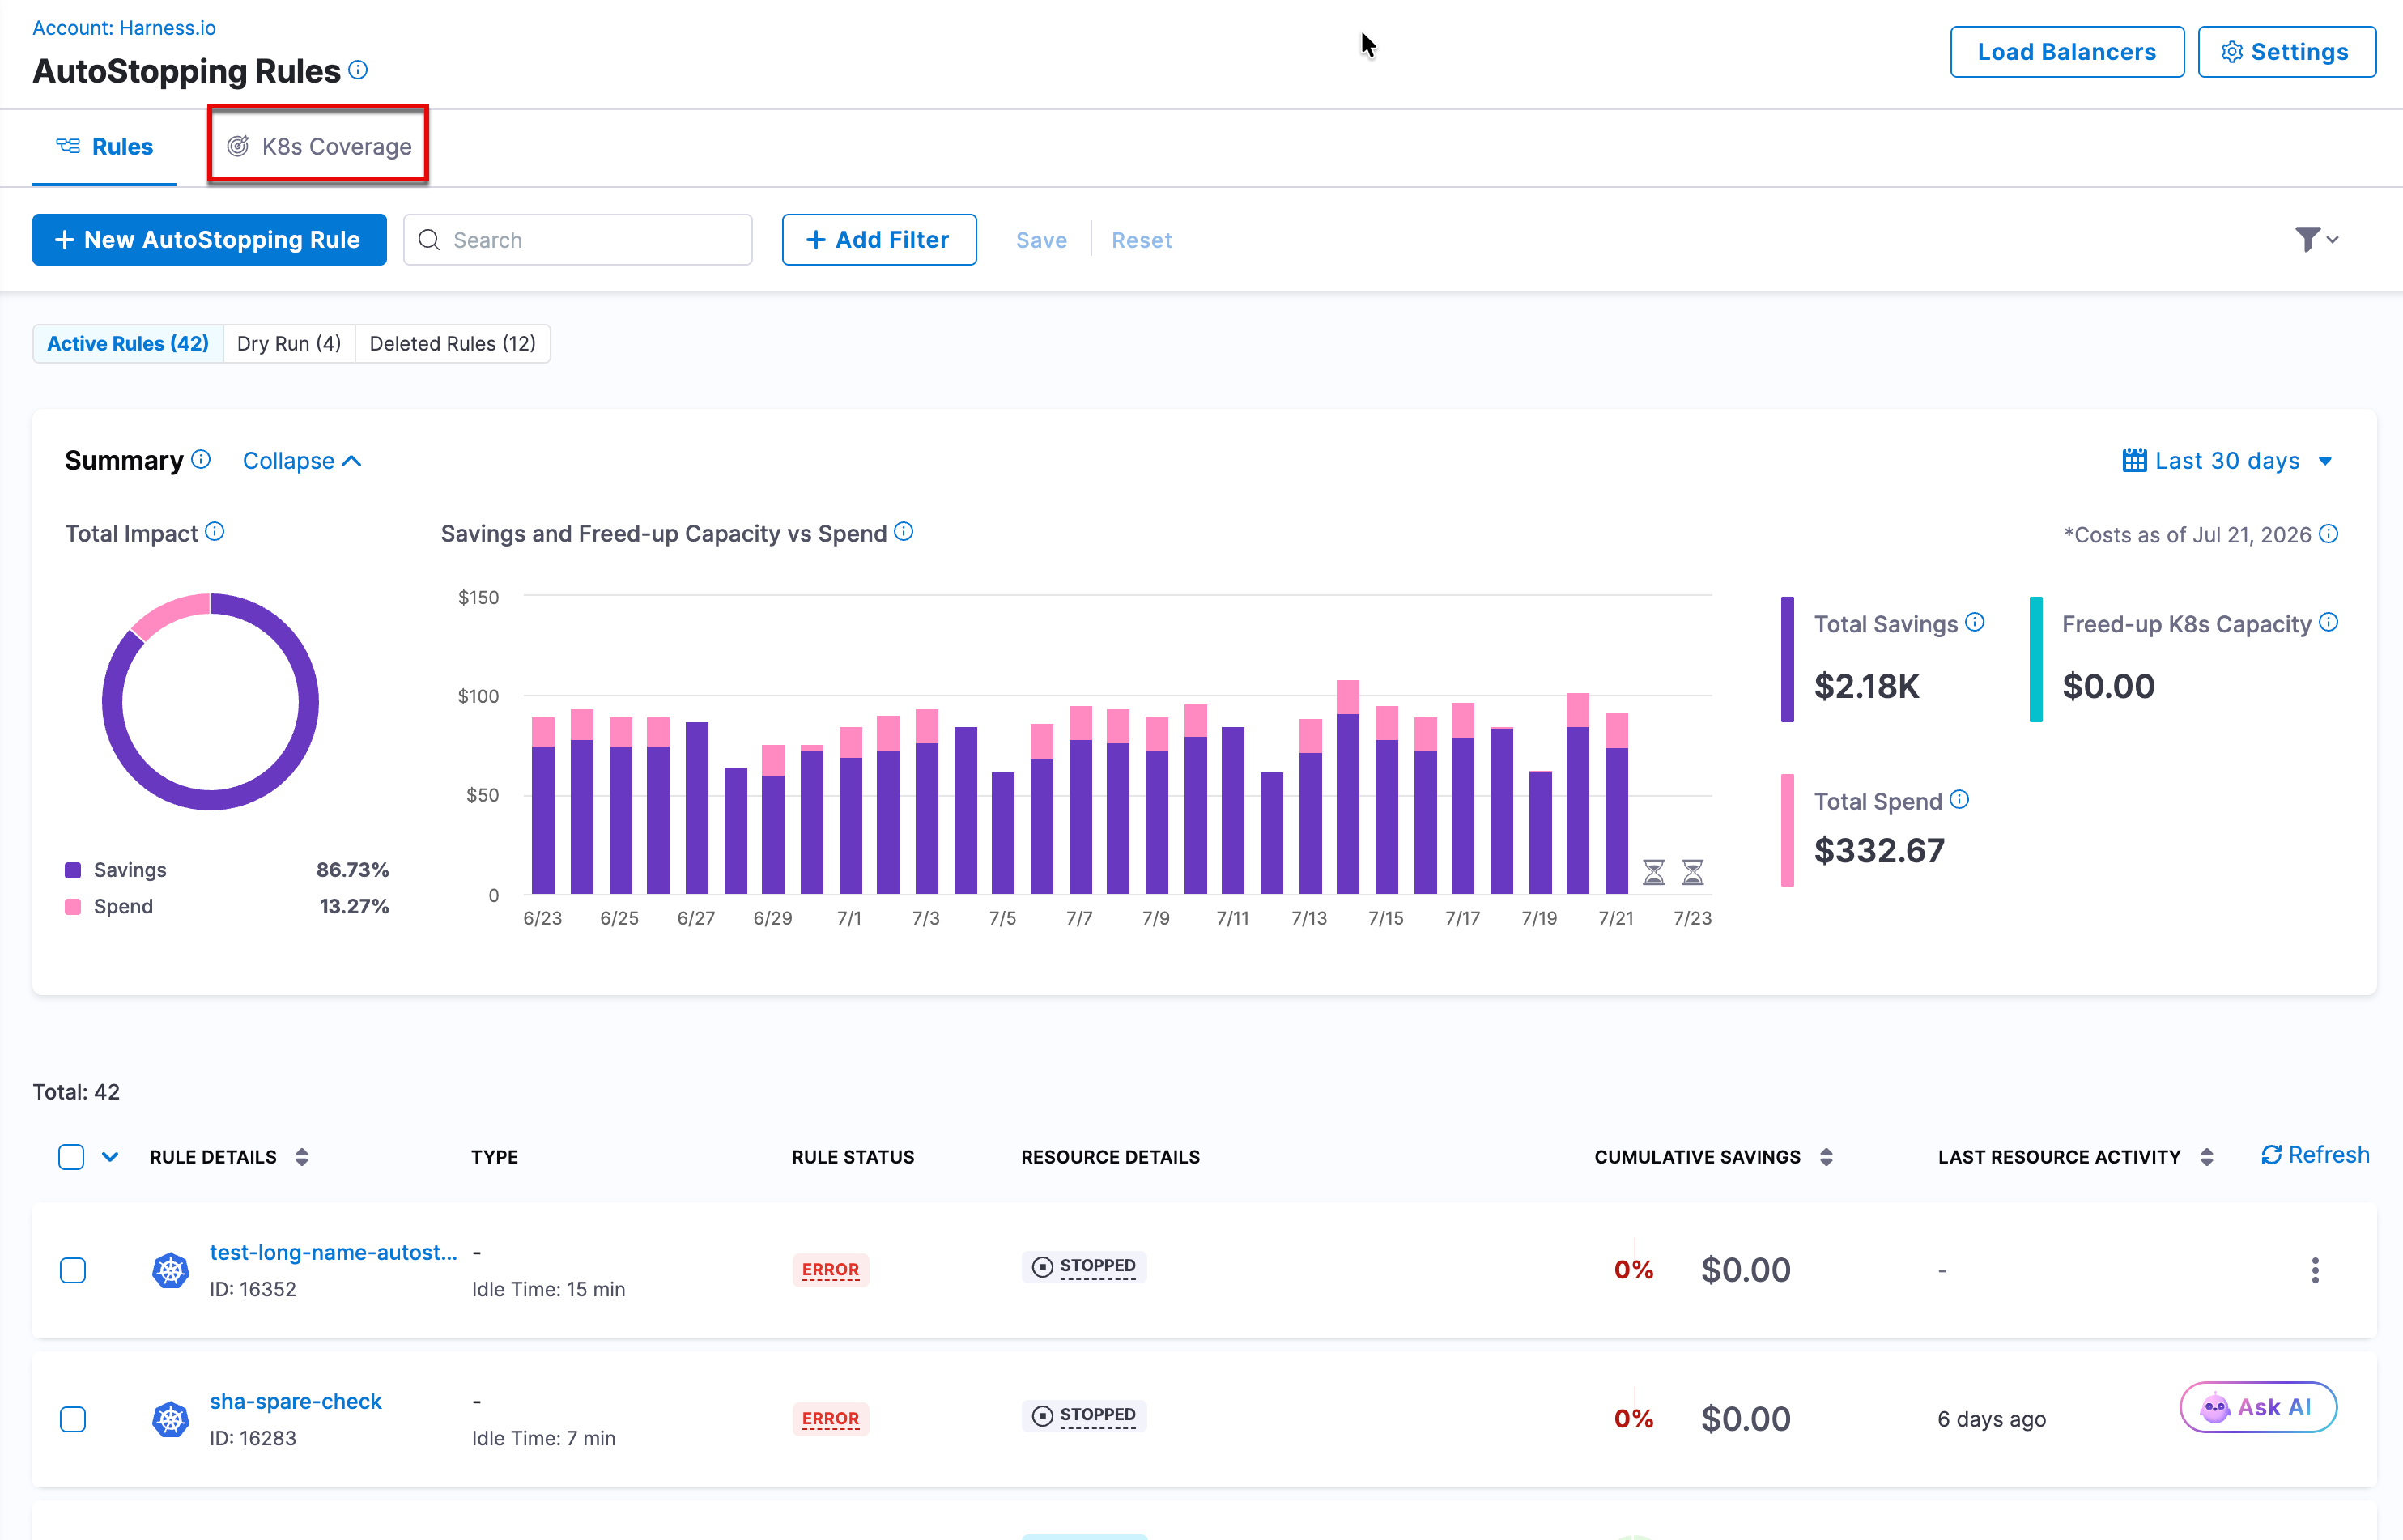This screenshot has height=1540, width=2403.
Task: Click the Savings purple legend swatch
Action: tap(73, 870)
